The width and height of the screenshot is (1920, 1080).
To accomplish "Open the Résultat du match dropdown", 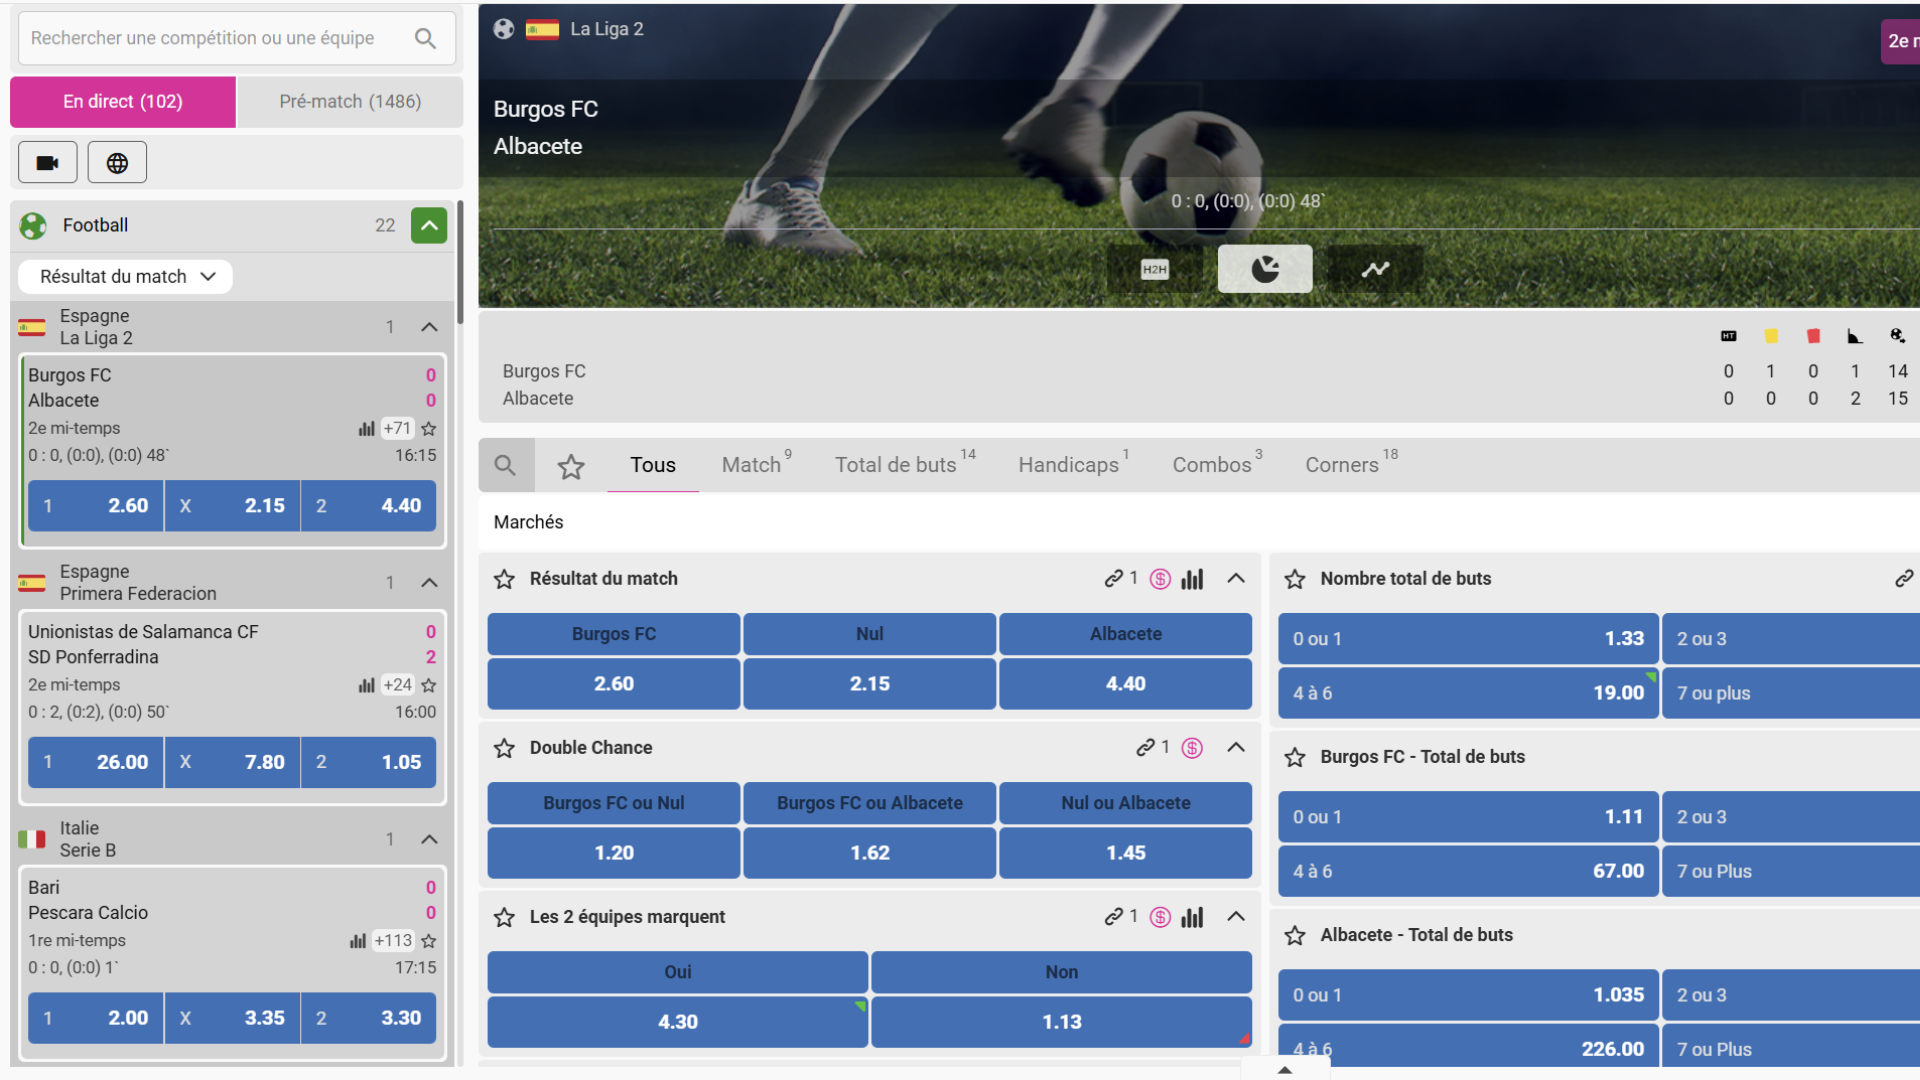I will [x=126, y=277].
